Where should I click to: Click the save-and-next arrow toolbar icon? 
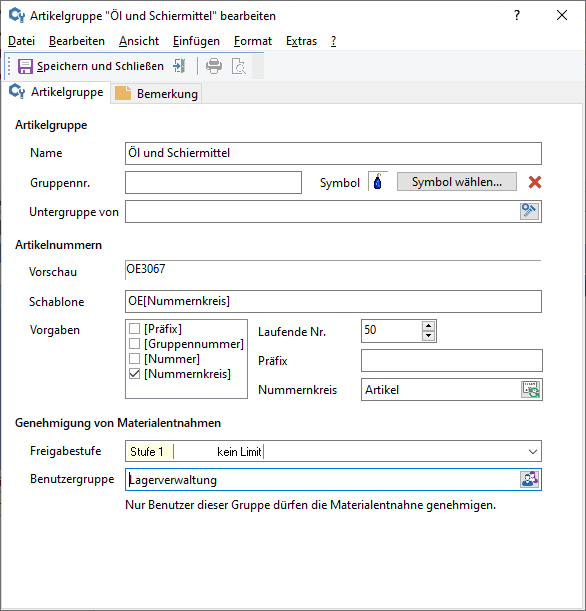(x=179, y=66)
